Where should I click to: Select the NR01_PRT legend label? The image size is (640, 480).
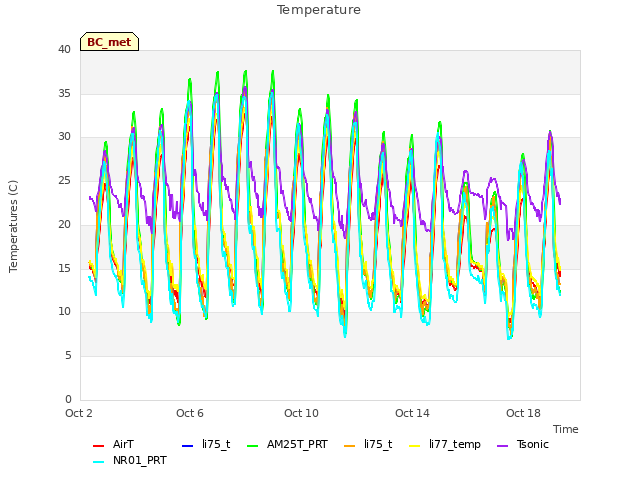[140, 460]
